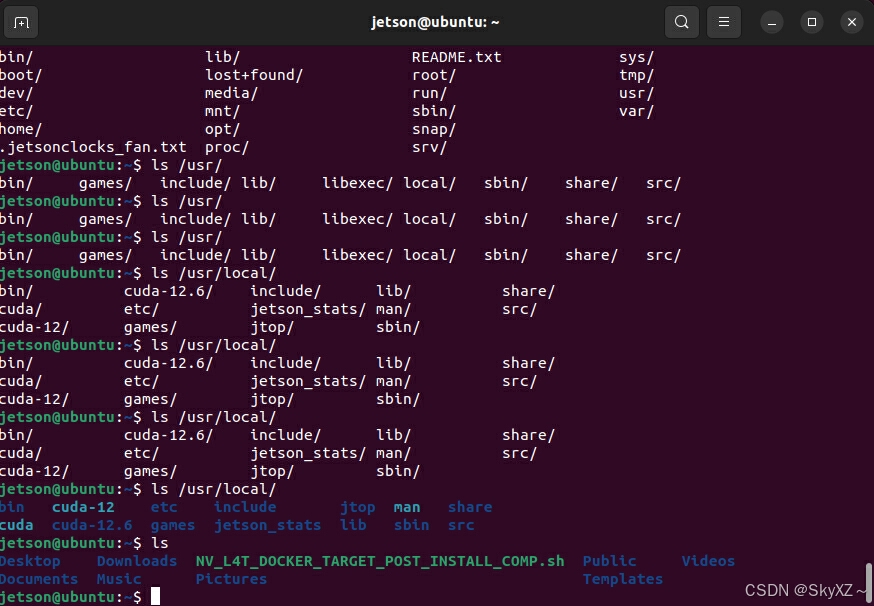Image resolution: width=874 pixels, height=606 pixels.
Task: Click the dev/ entry in root listing
Action: [x=16, y=93]
